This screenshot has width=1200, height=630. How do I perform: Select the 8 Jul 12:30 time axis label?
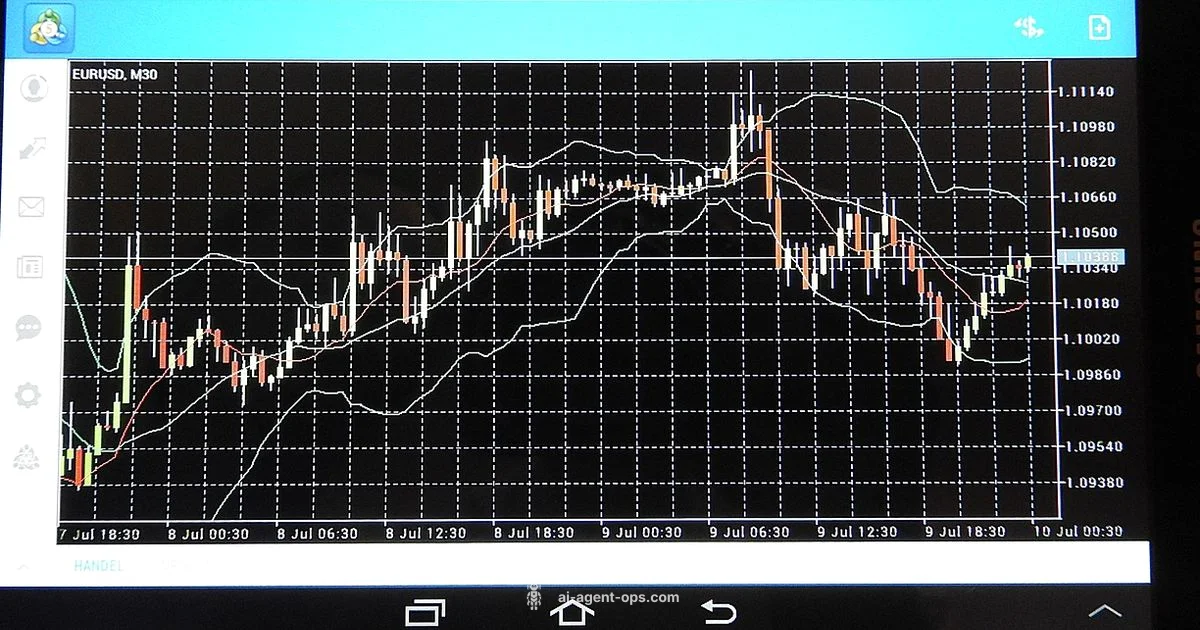coord(427,532)
